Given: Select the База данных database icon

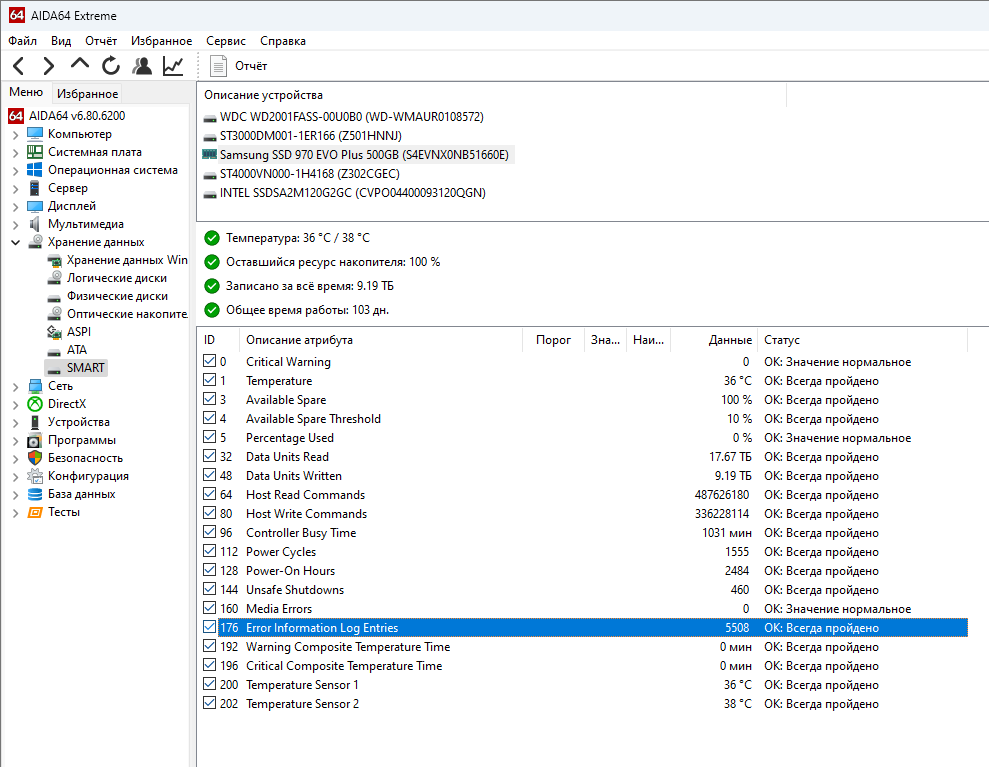Looking at the screenshot, I should 35,494.
